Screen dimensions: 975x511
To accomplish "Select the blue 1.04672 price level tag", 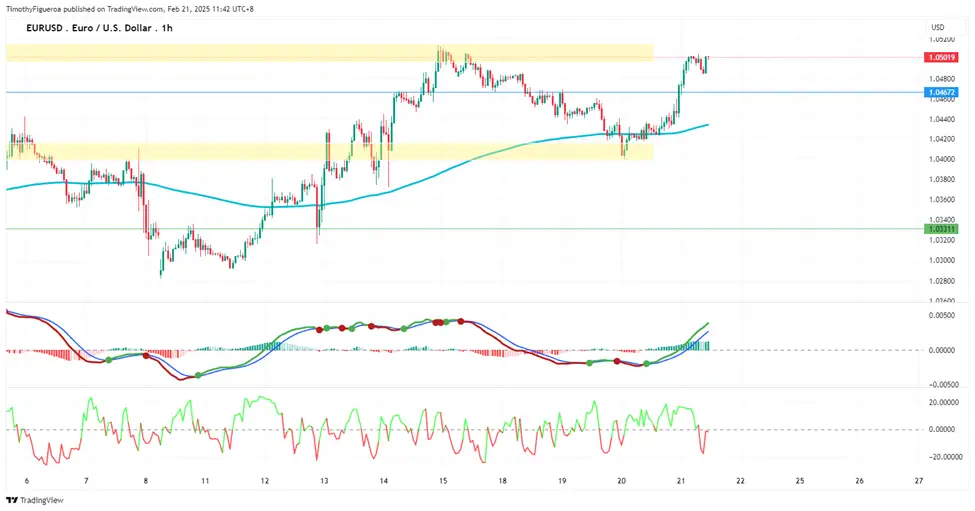I will pyautogui.click(x=941, y=92).
